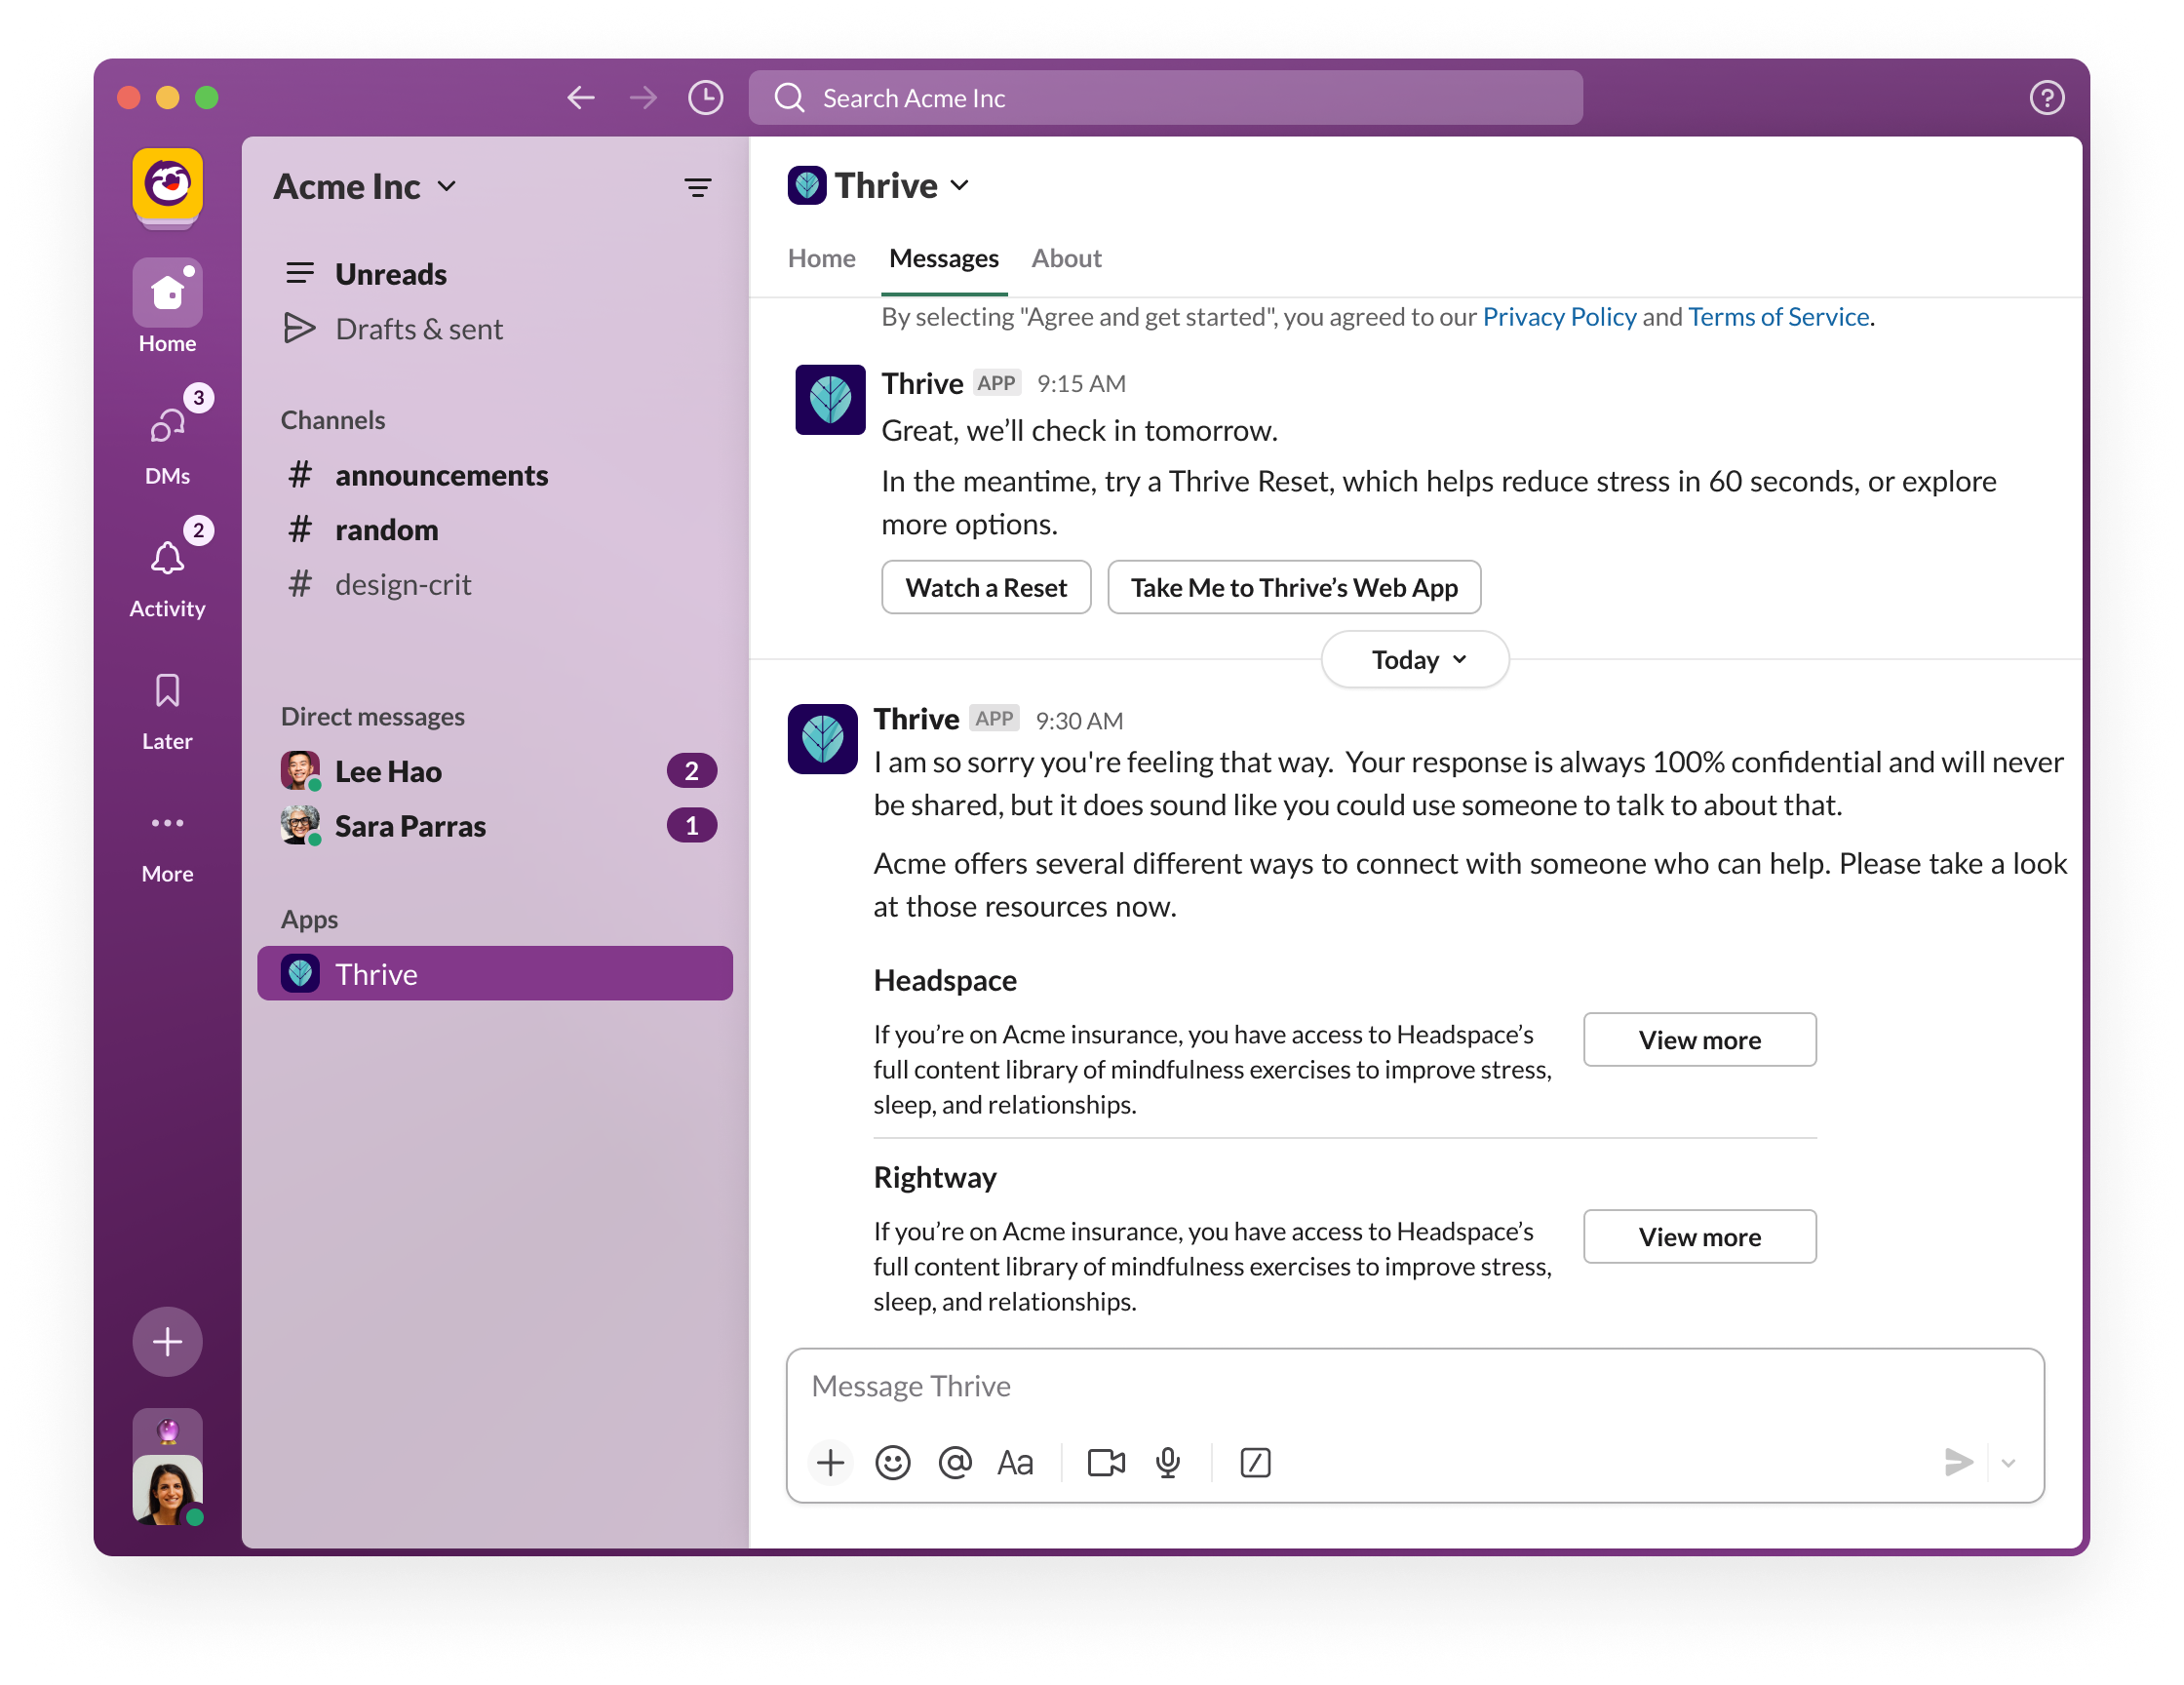
Task: Click the plus attach icon in composer
Action: click(x=830, y=1463)
